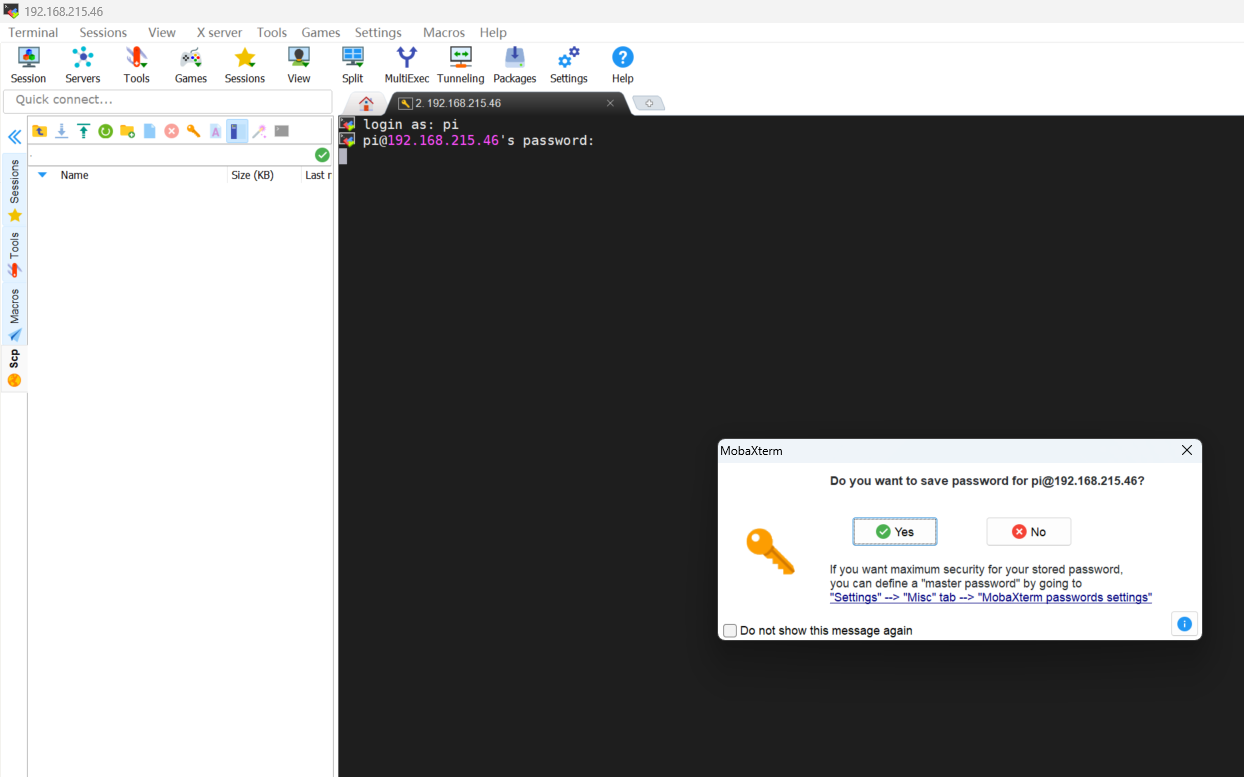1244x777 pixels.
Task: Click the magic wand icon in SCP toolbar
Action: tap(260, 131)
